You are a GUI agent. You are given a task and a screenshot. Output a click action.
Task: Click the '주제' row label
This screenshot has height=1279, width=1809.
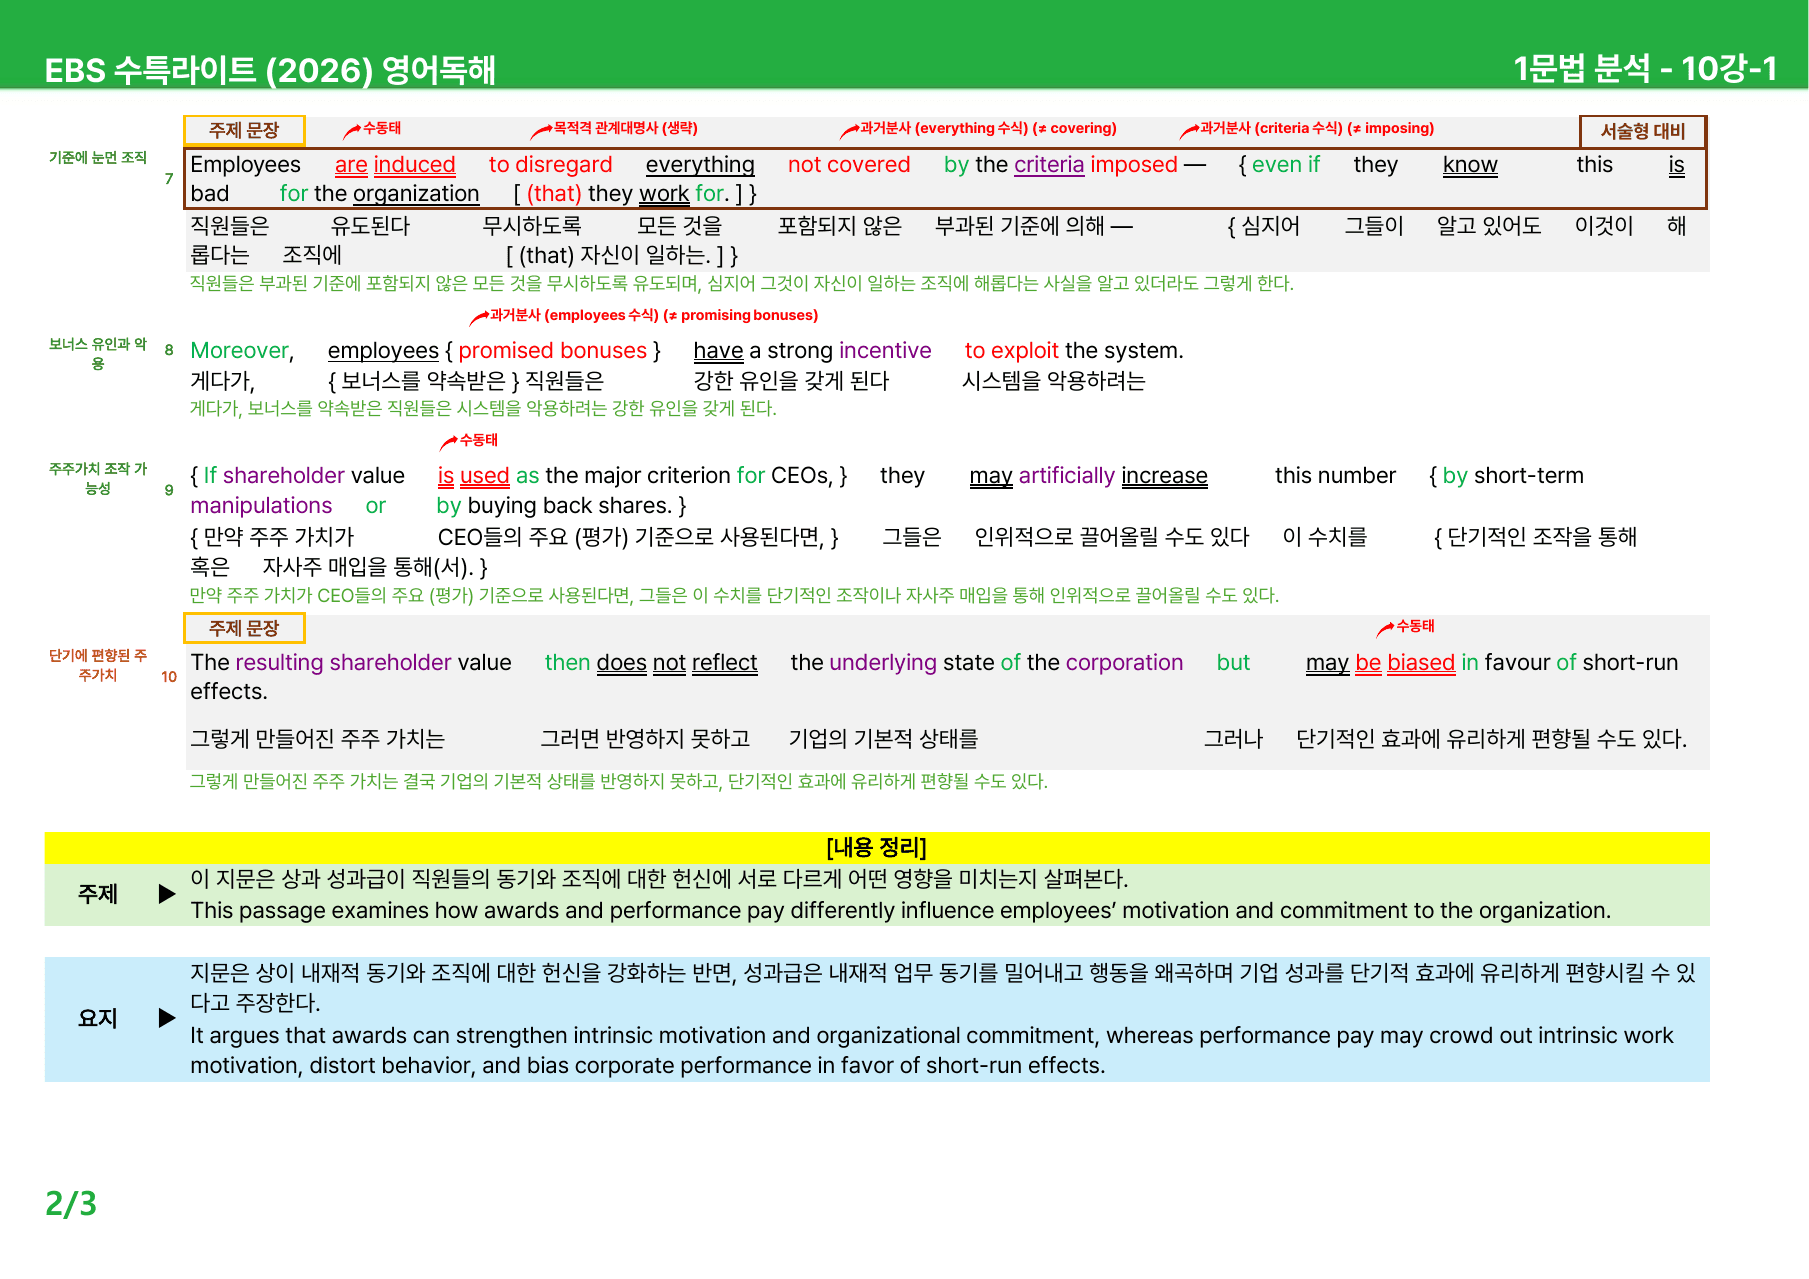[x=98, y=894]
